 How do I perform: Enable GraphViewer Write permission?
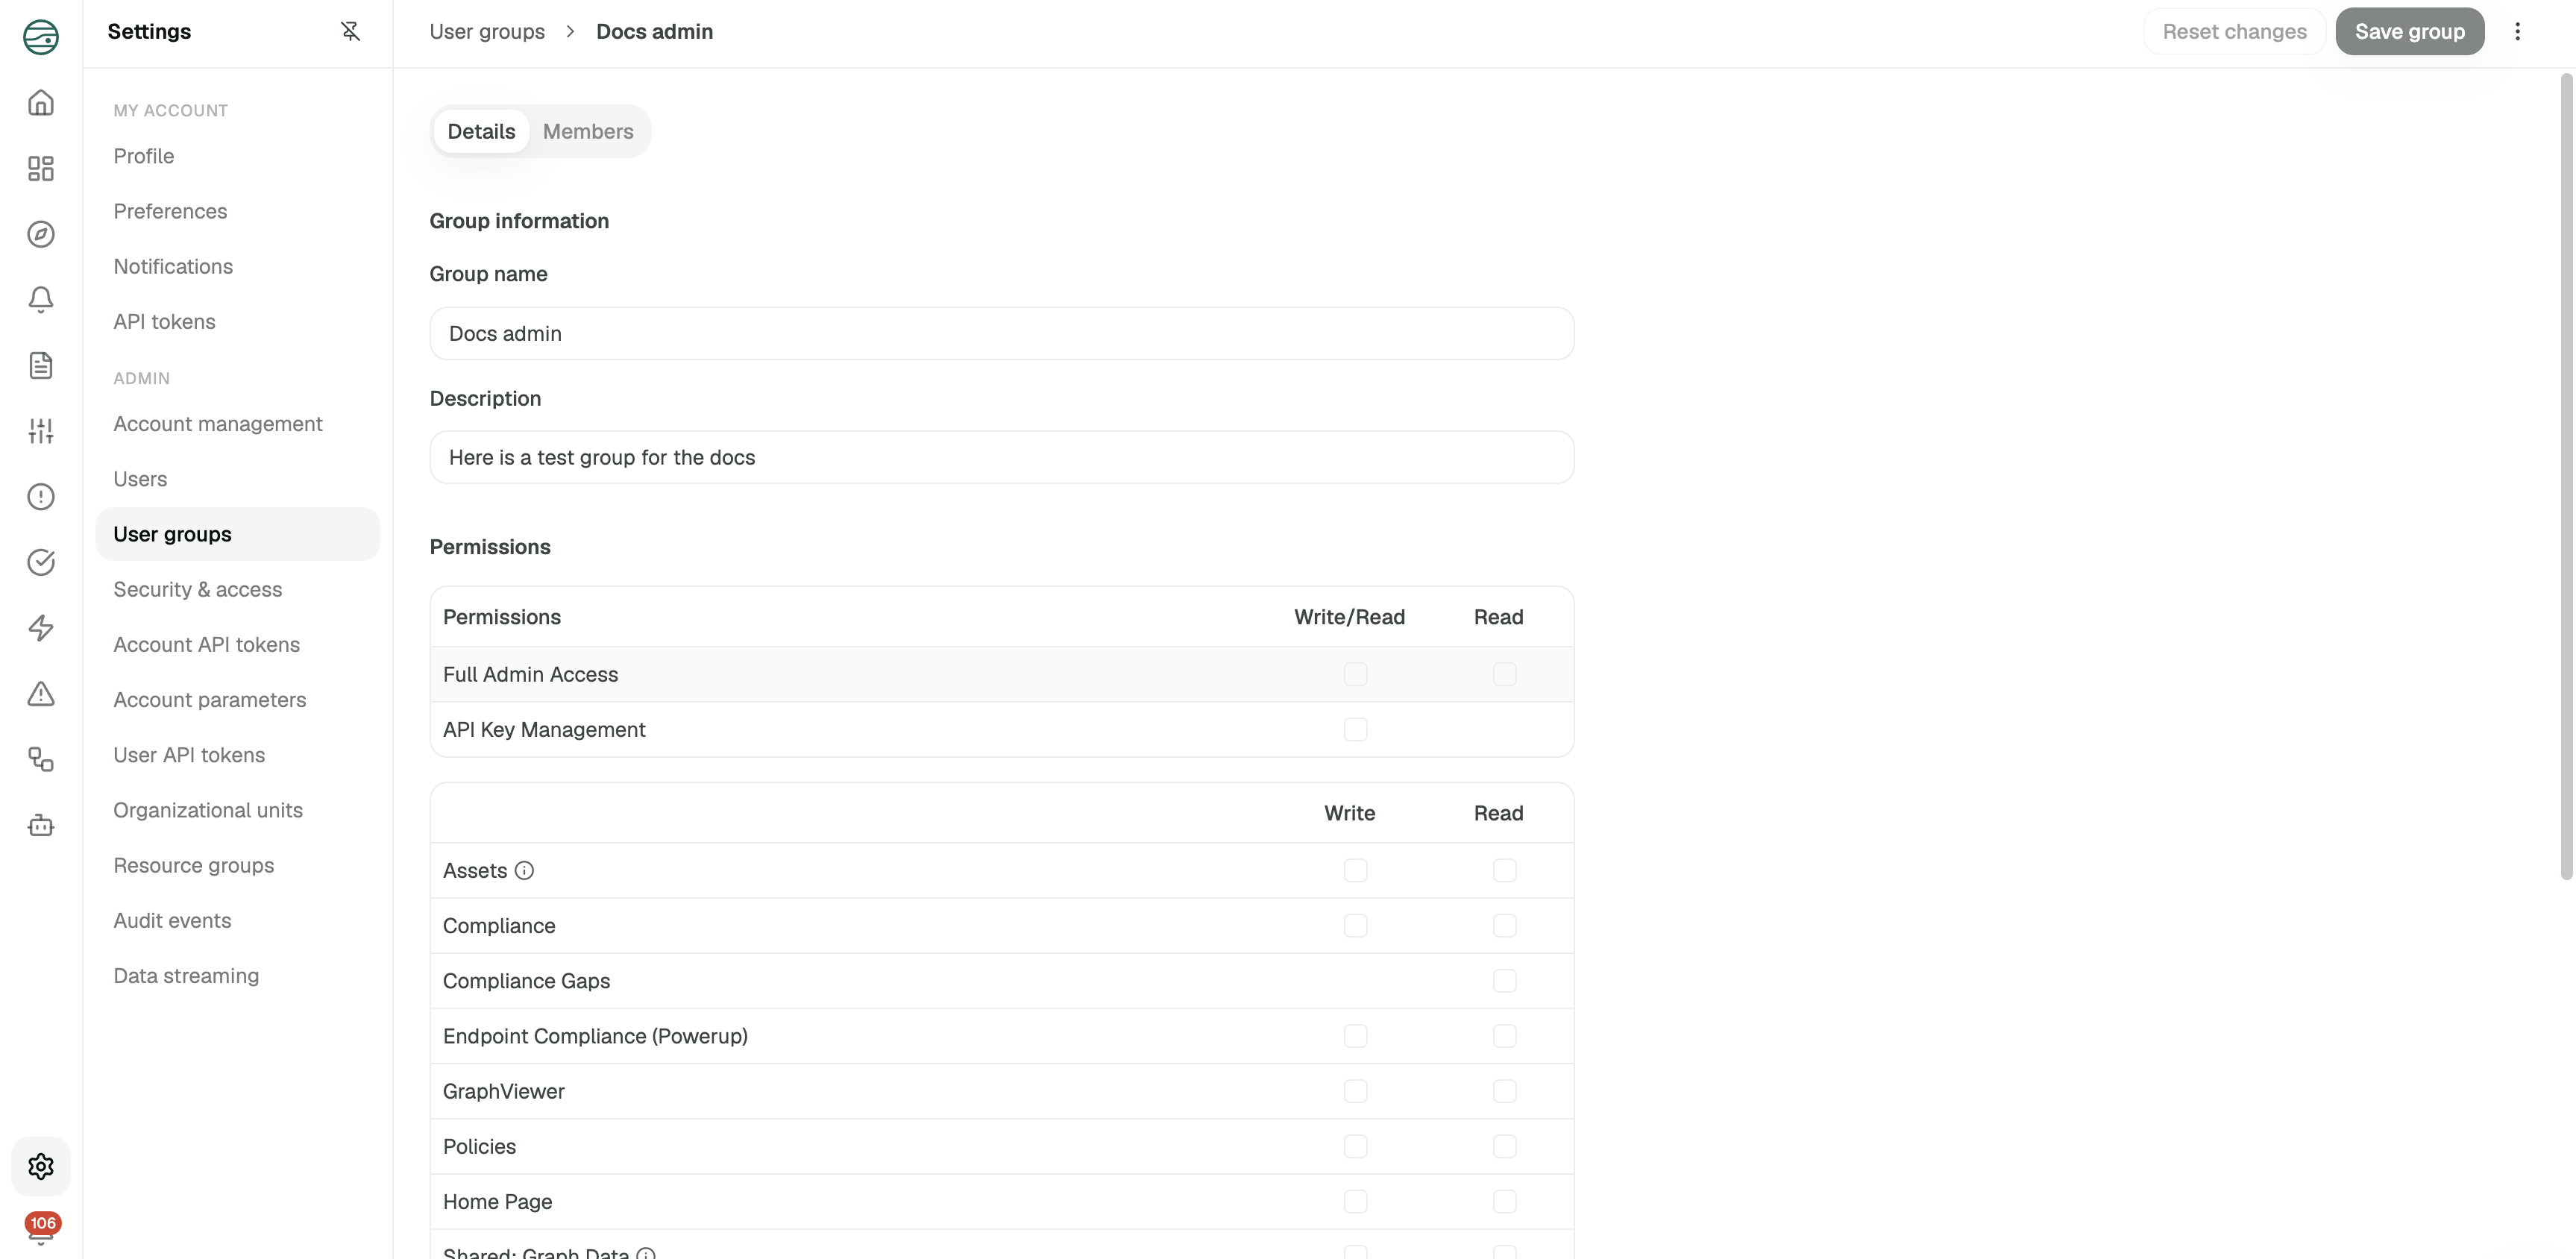click(1355, 1091)
